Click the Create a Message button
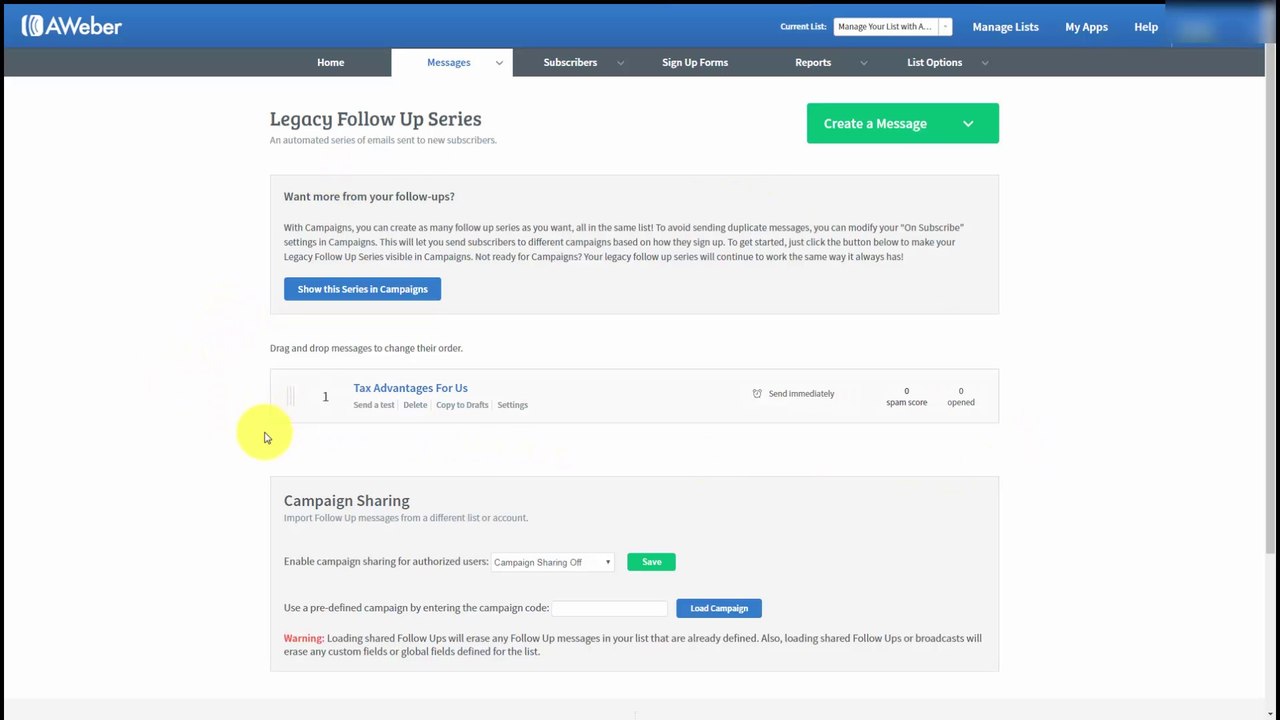The width and height of the screenshot is (1280, 720). [902, 123]
